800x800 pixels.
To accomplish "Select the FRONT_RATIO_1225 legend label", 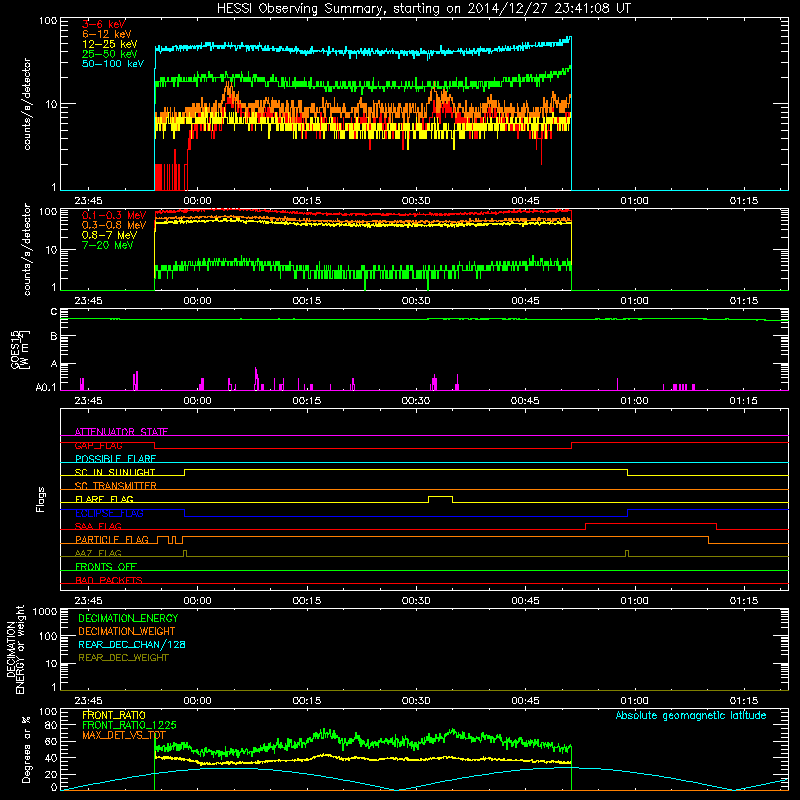I will point(129,725).
